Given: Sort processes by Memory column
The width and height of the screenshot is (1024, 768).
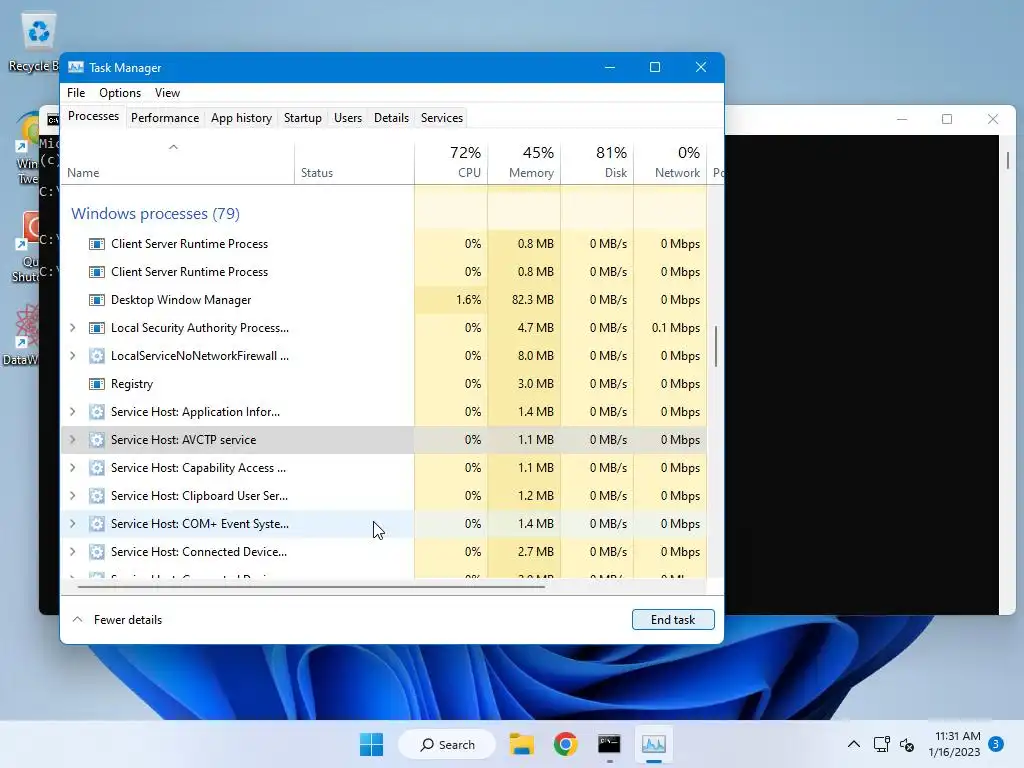Looking at the screenshot, I should 524,161.
